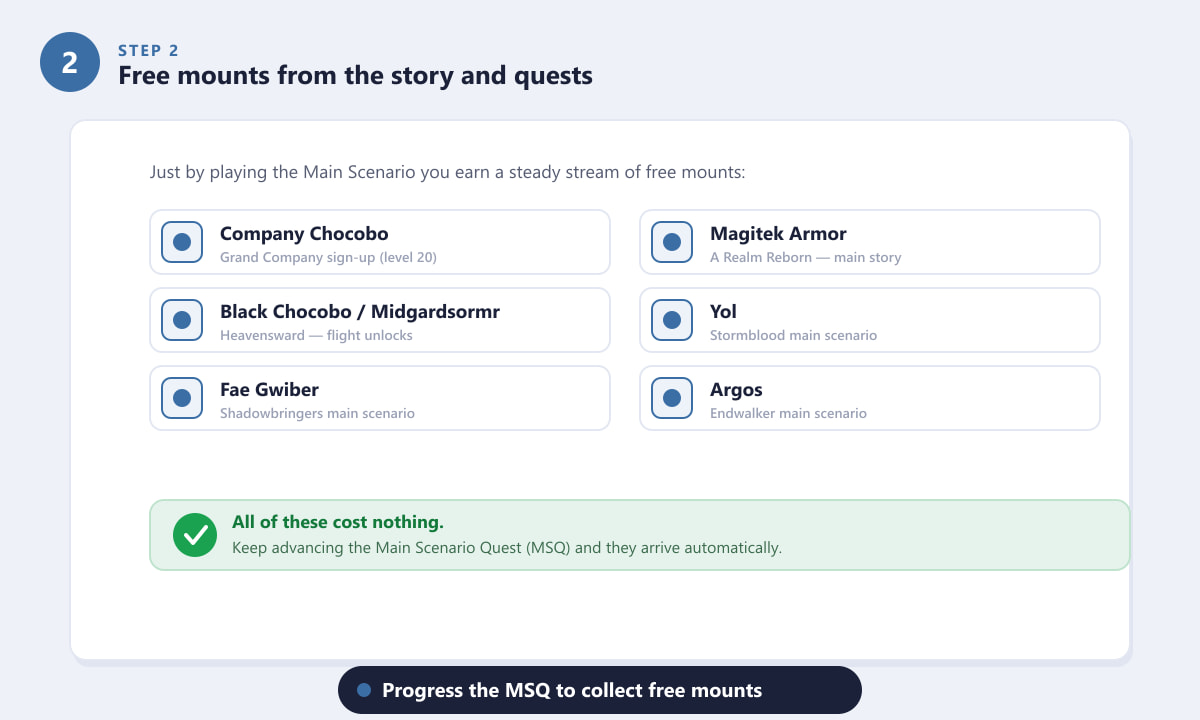The height and width of the screenshot is (720, 1200).
Task: Select the Fae Gwiber Shadowbringers card
Action: (380, 398)
